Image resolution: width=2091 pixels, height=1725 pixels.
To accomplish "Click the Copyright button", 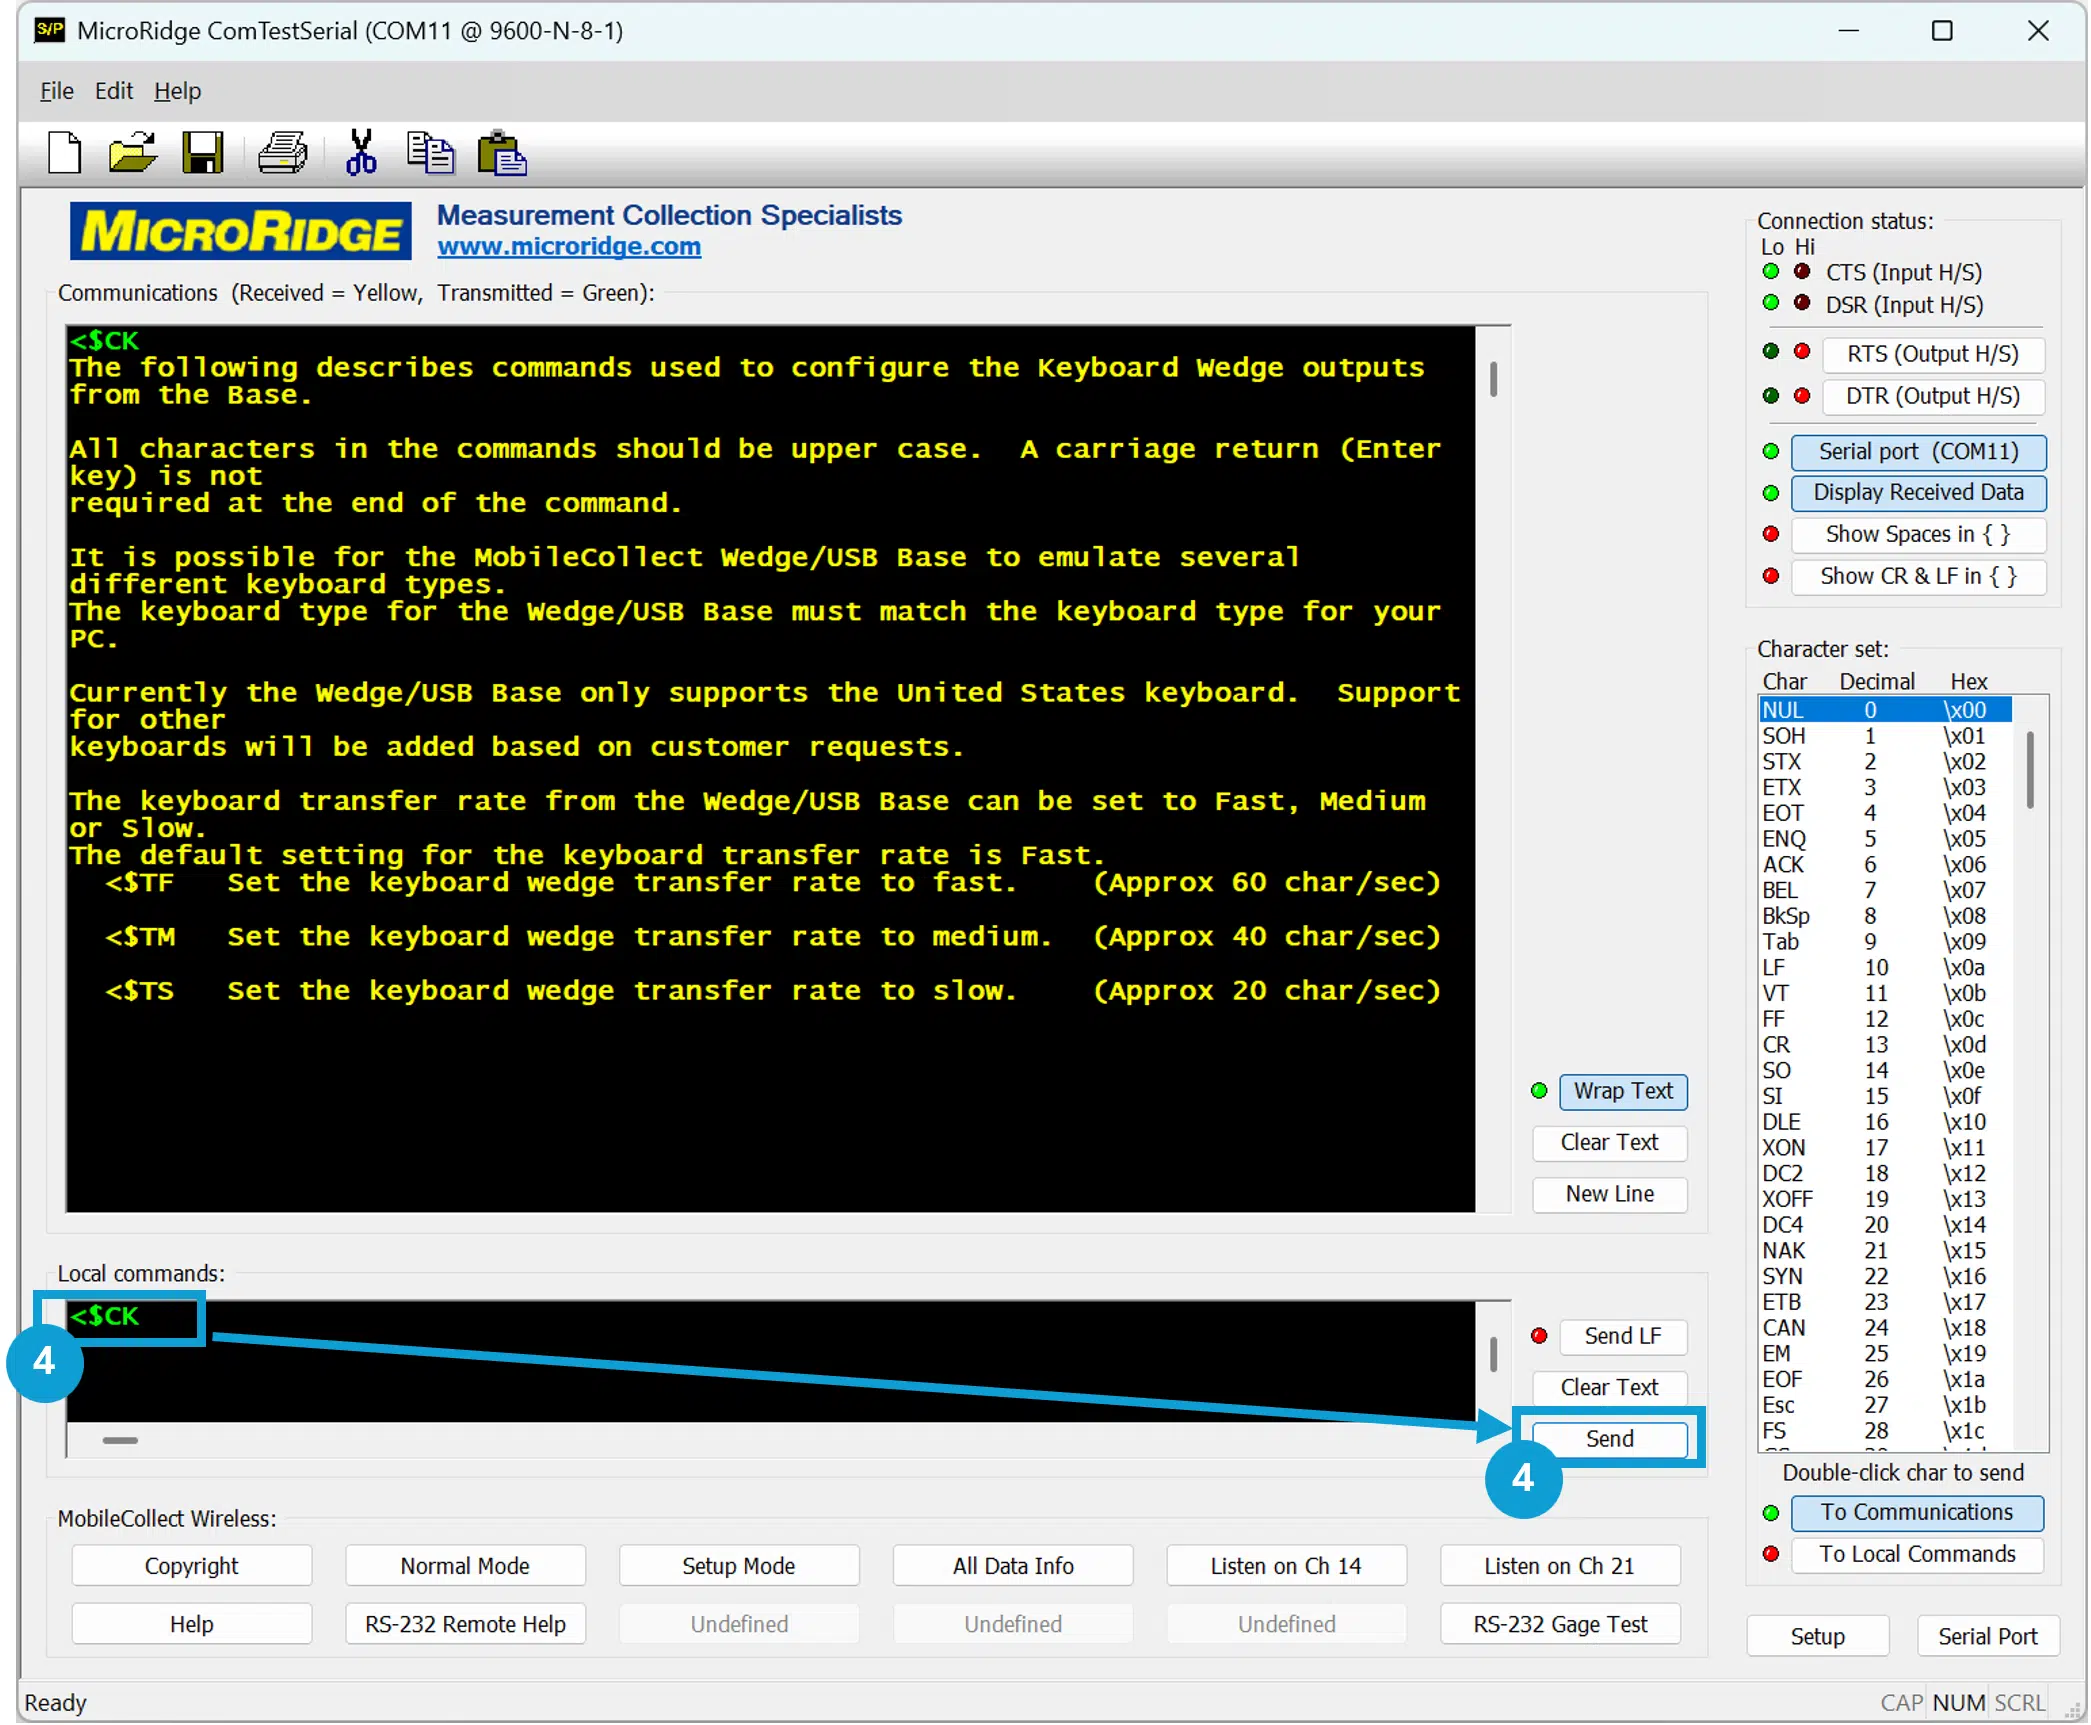I will tap(192, 1566).
